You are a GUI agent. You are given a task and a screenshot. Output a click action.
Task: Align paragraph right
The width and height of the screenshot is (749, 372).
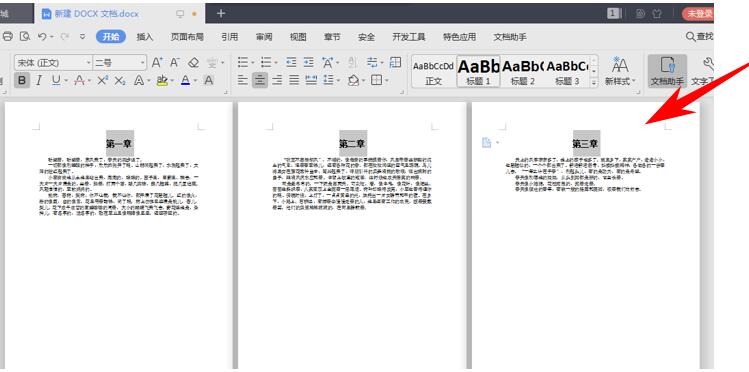click(277, 80)
